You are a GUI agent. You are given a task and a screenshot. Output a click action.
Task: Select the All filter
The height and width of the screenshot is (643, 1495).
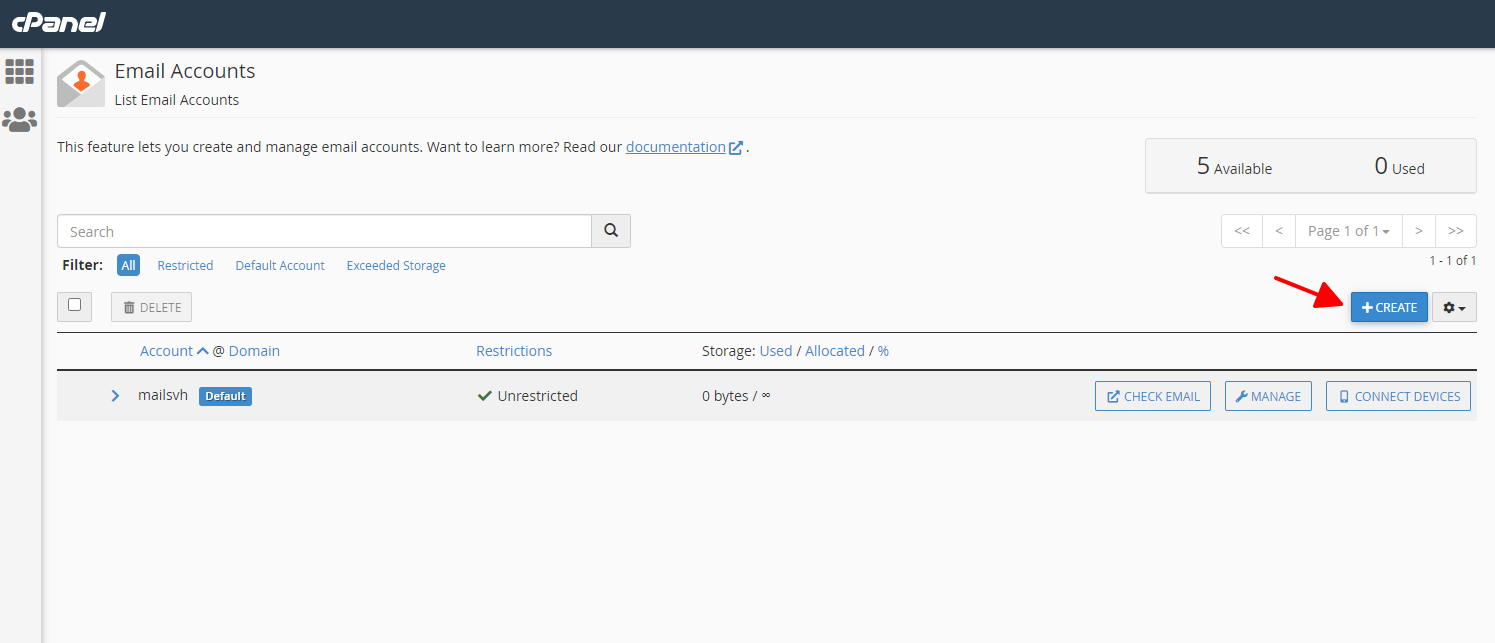[x=128, y=265]
